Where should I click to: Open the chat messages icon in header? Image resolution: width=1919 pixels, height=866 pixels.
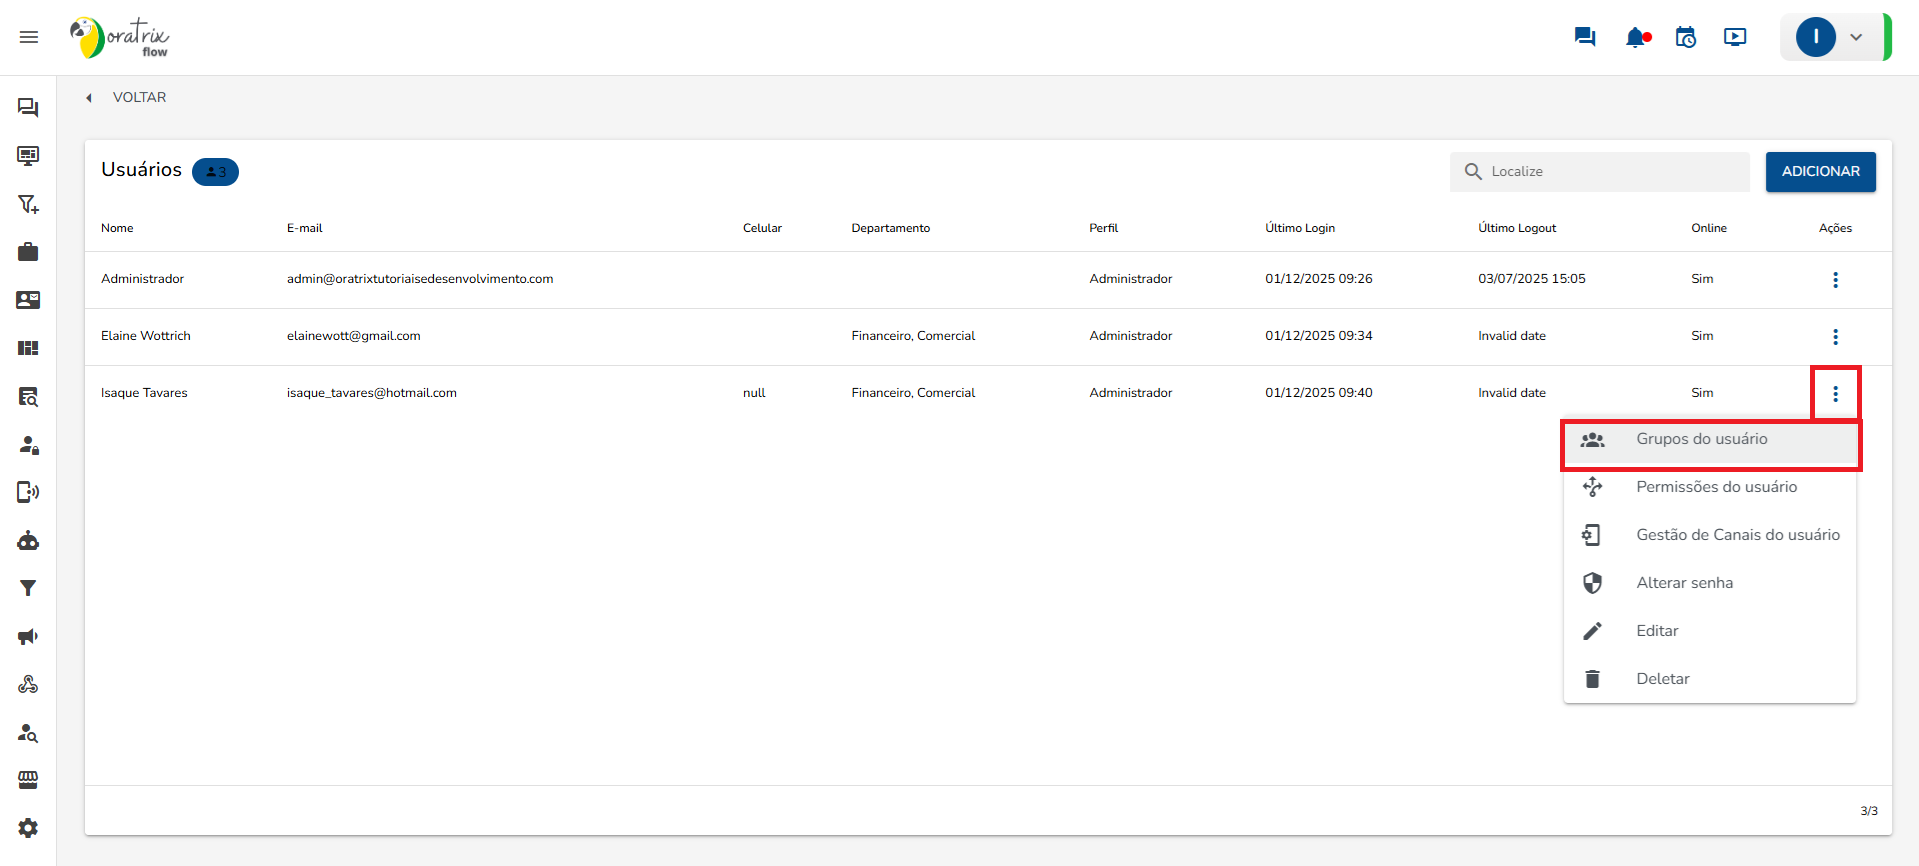(1584, 37)
